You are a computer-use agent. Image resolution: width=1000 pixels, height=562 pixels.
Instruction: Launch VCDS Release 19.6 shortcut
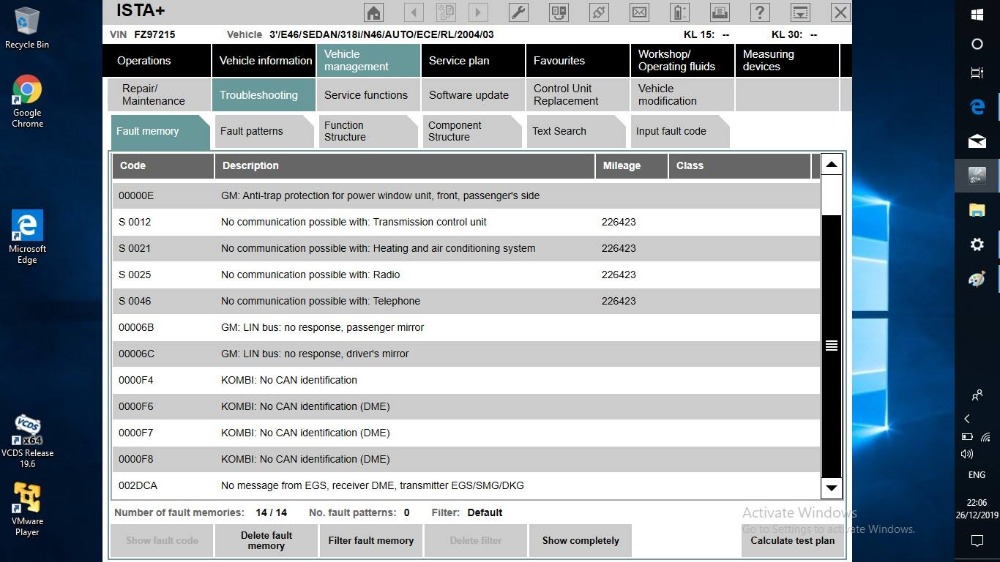click(x=27, y=441)
